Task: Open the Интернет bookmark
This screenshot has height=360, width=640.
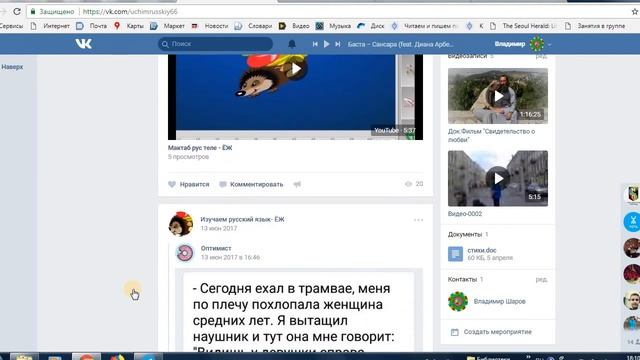Action: [x=51, y=26]
